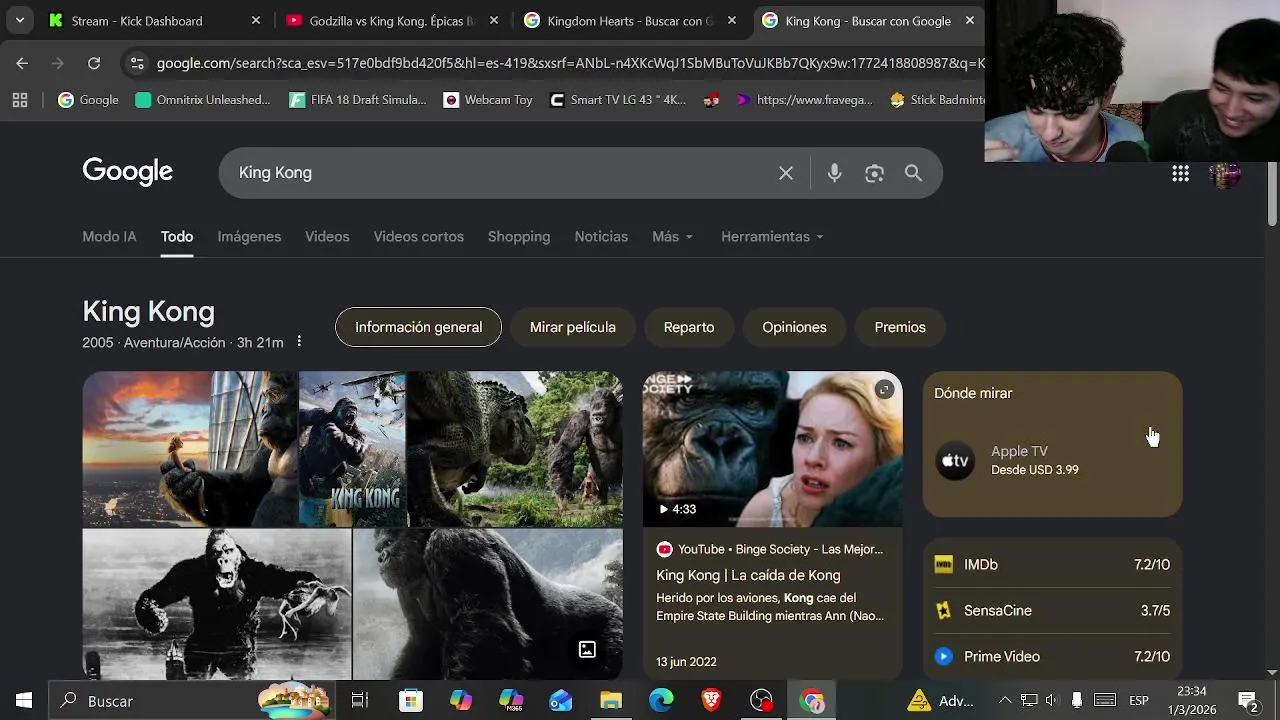
Task: Launch Microsoft Edge from taskbar
Action: tap(661, 701)
